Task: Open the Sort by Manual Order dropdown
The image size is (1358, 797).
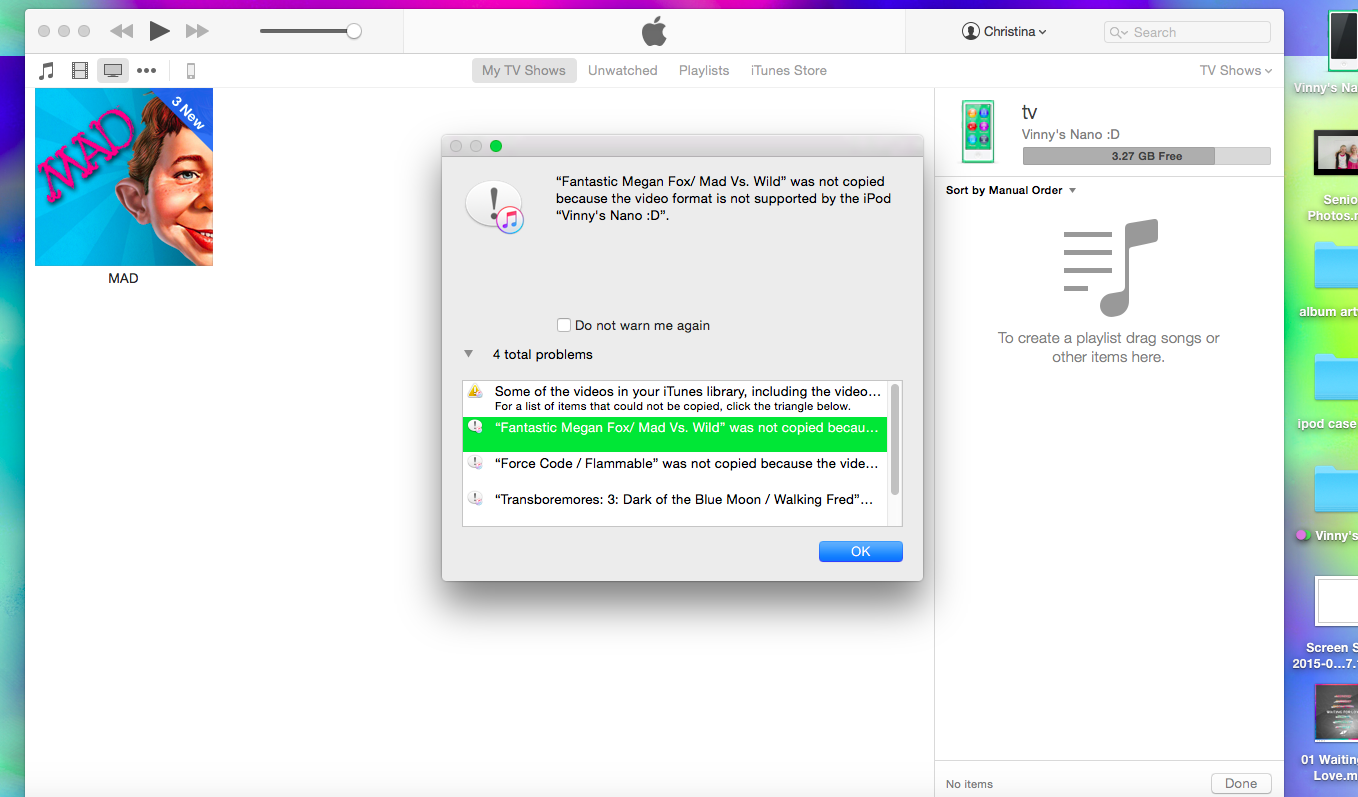Action: coord(1011,190)
